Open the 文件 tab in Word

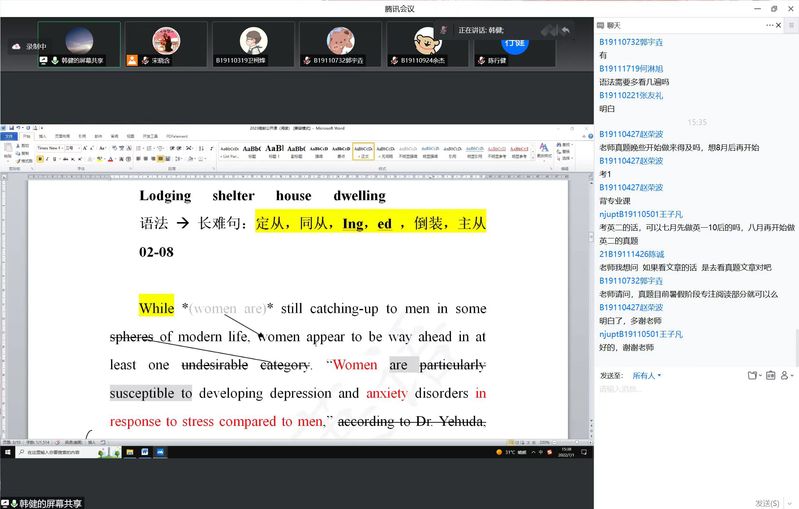(x=12, y=136)
